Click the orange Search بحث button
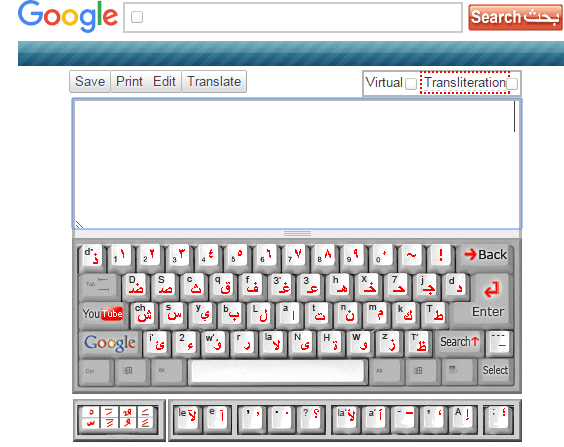The width and height of the screenshot is (564, 447). 515,17
